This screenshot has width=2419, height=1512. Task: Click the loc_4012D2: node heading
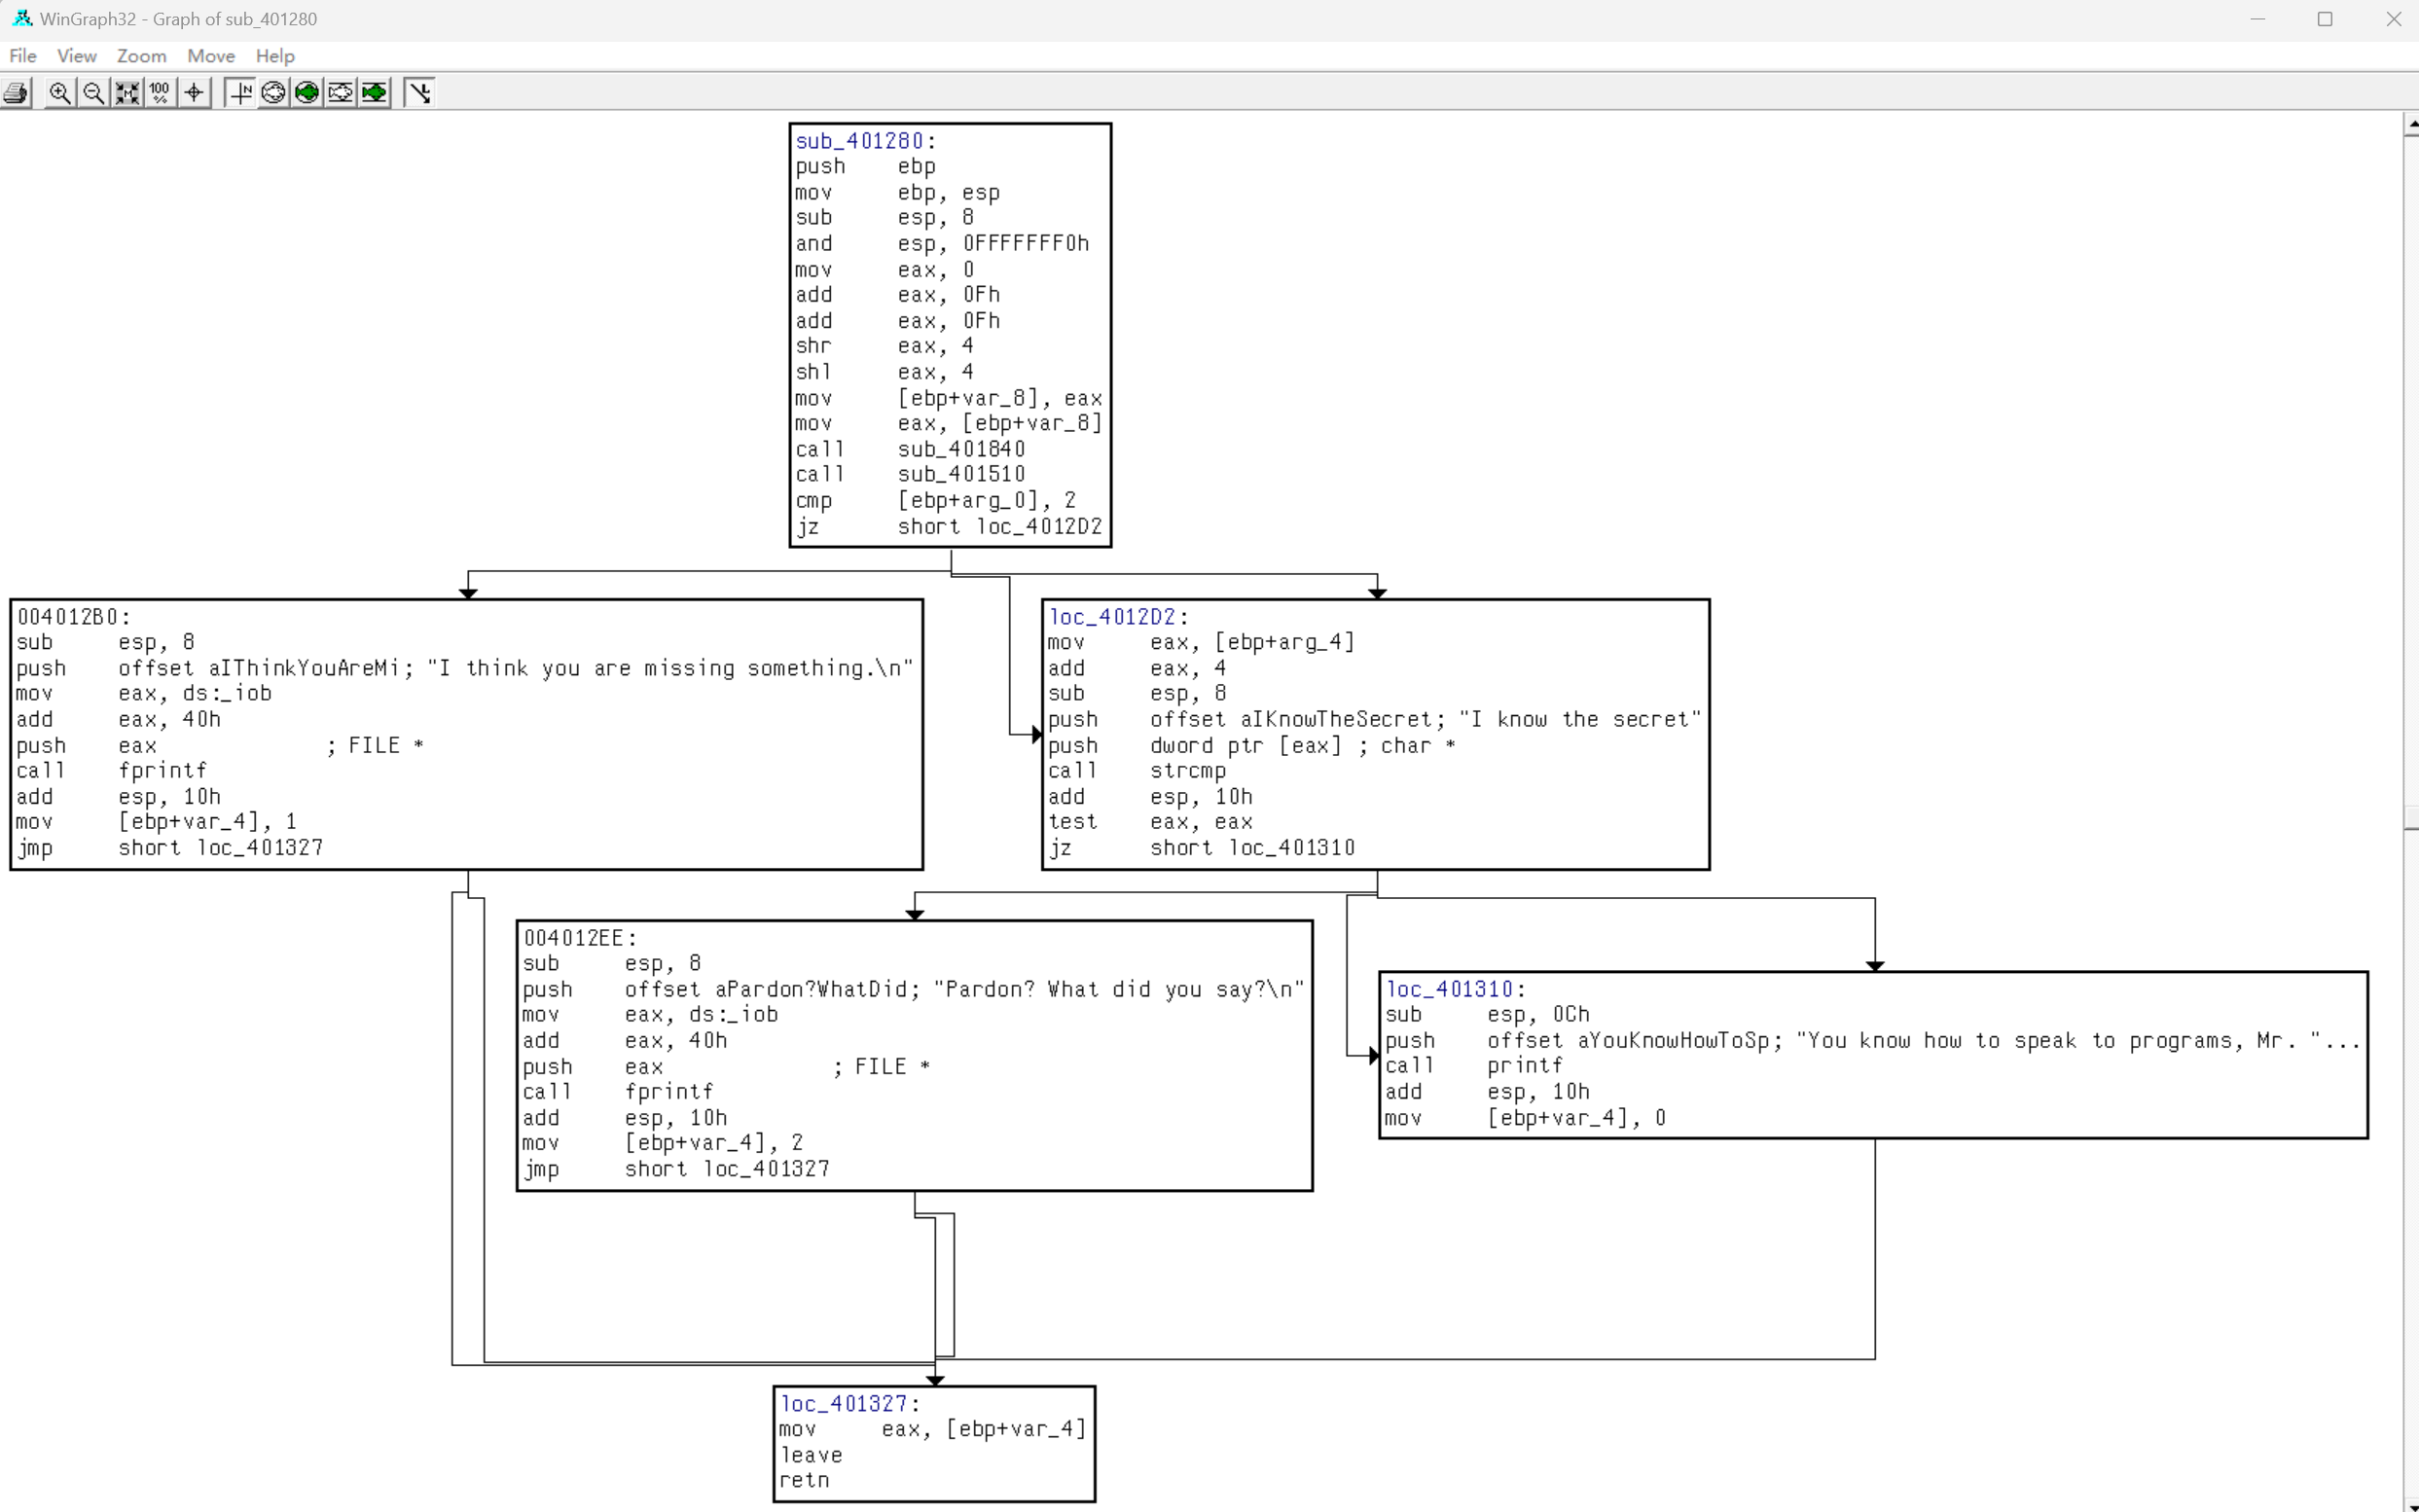[1119, 617]
